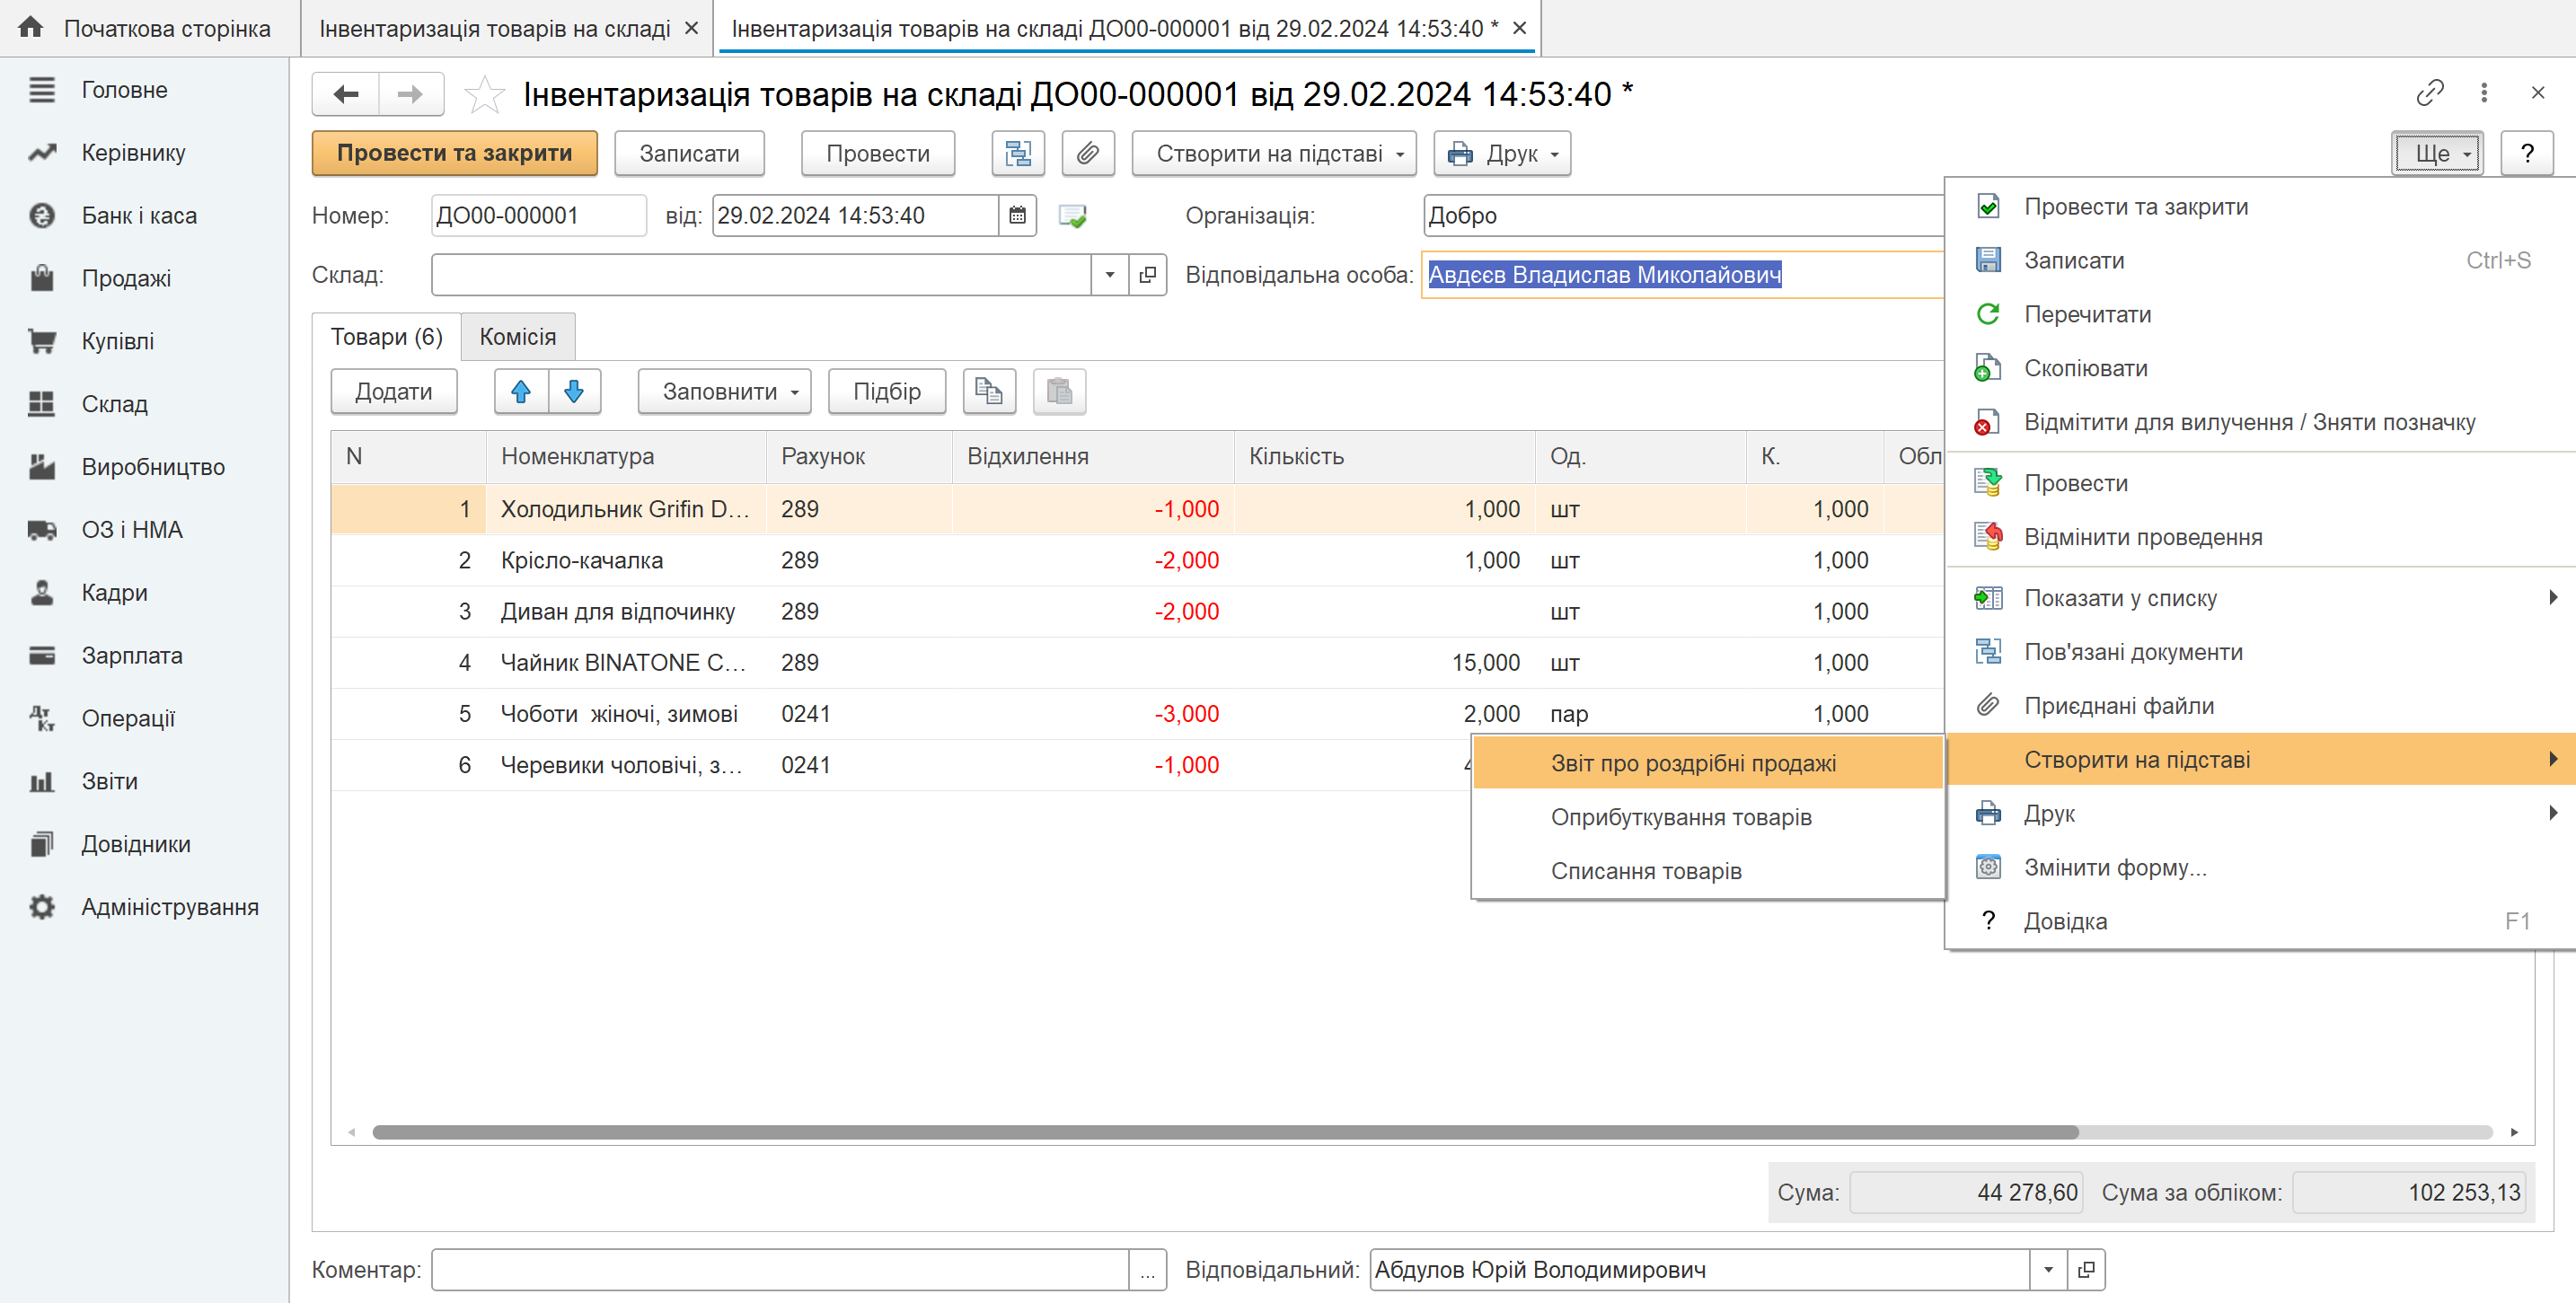Expand Показати у списку submenu
The height and width of the screenshot is (1303, 2576).
point(2262,598)
